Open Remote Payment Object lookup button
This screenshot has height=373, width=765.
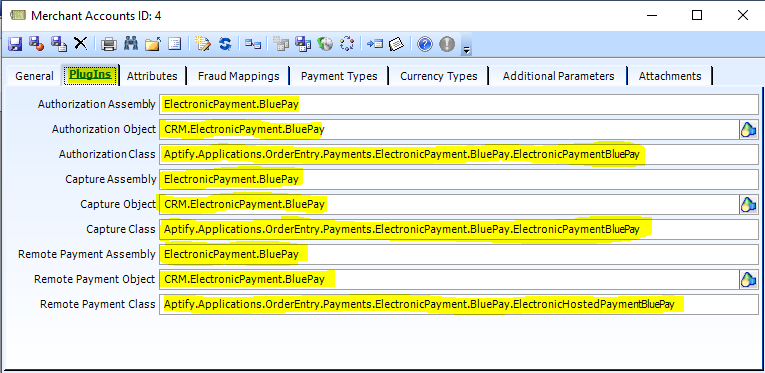click(x=748, y=280)
